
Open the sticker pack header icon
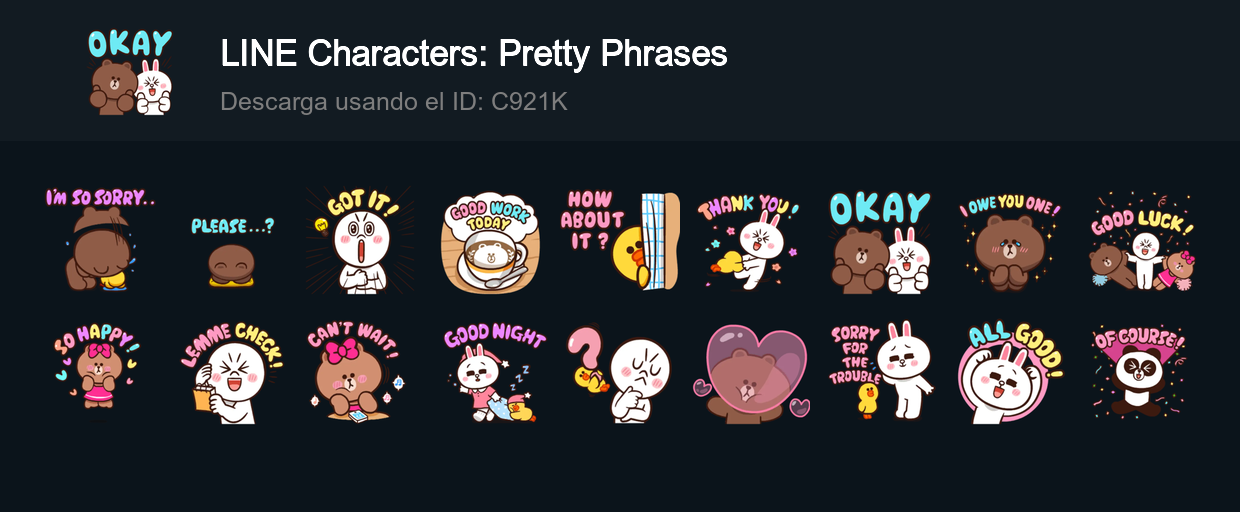[131, 71]
